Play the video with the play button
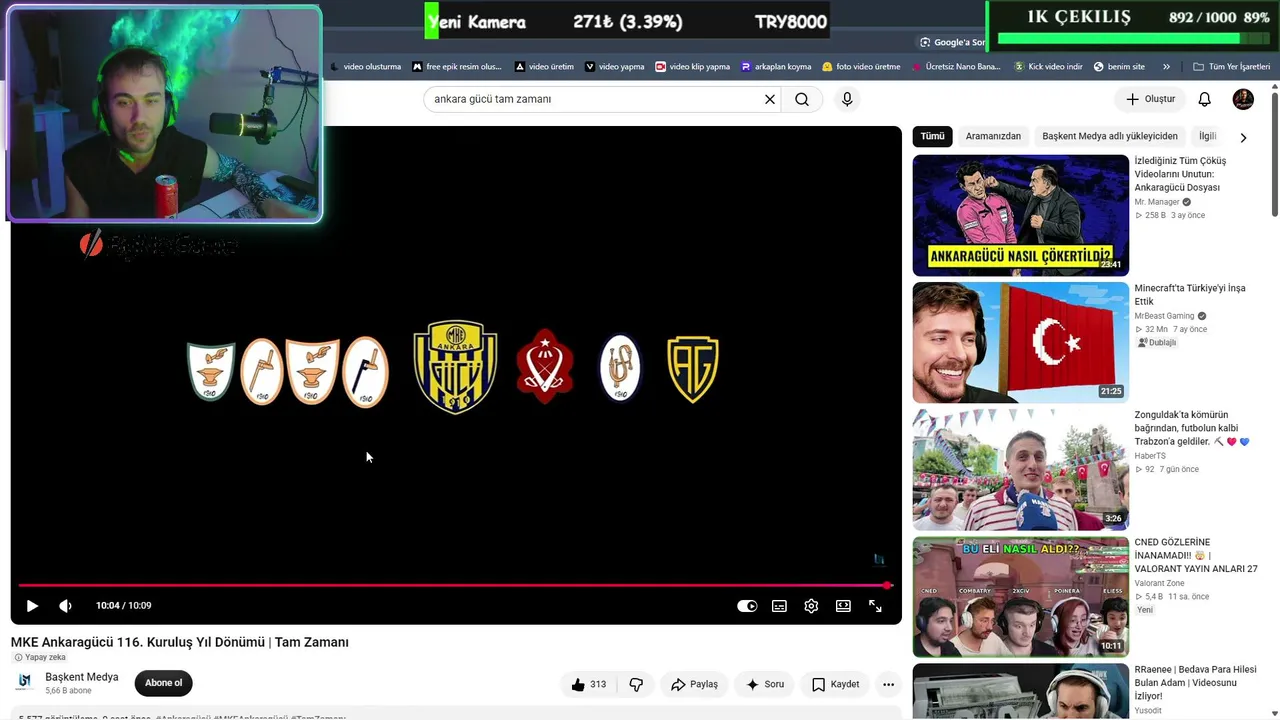 pos(32,606)
